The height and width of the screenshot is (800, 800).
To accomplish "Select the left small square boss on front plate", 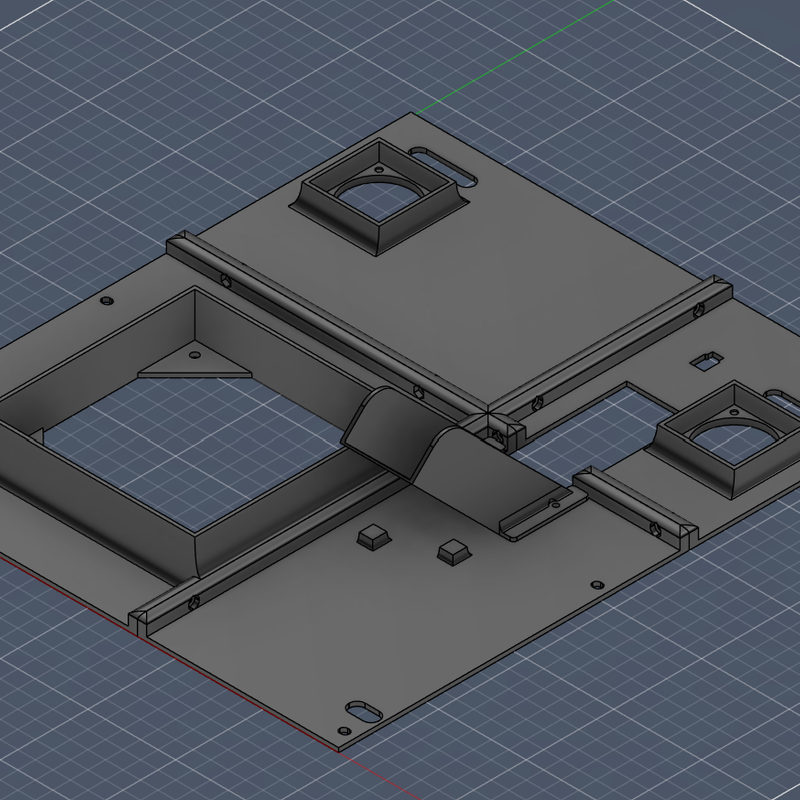I will pos(374,538).
